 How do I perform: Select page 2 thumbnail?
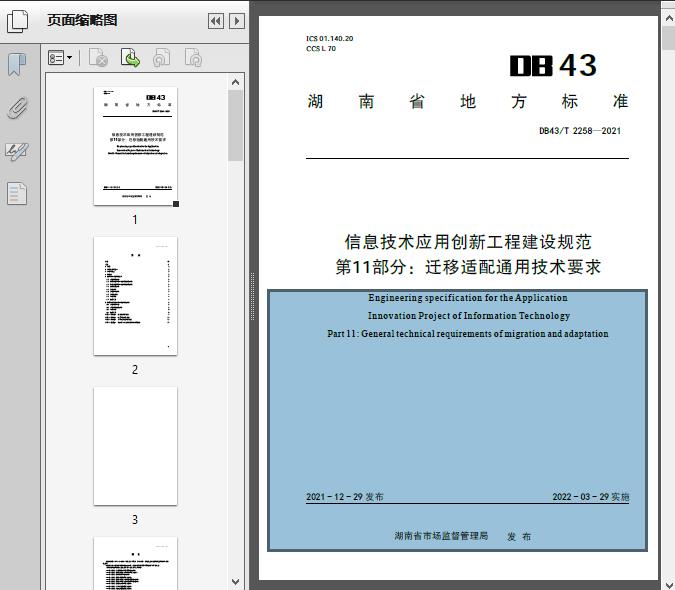(x=135, y=296)
